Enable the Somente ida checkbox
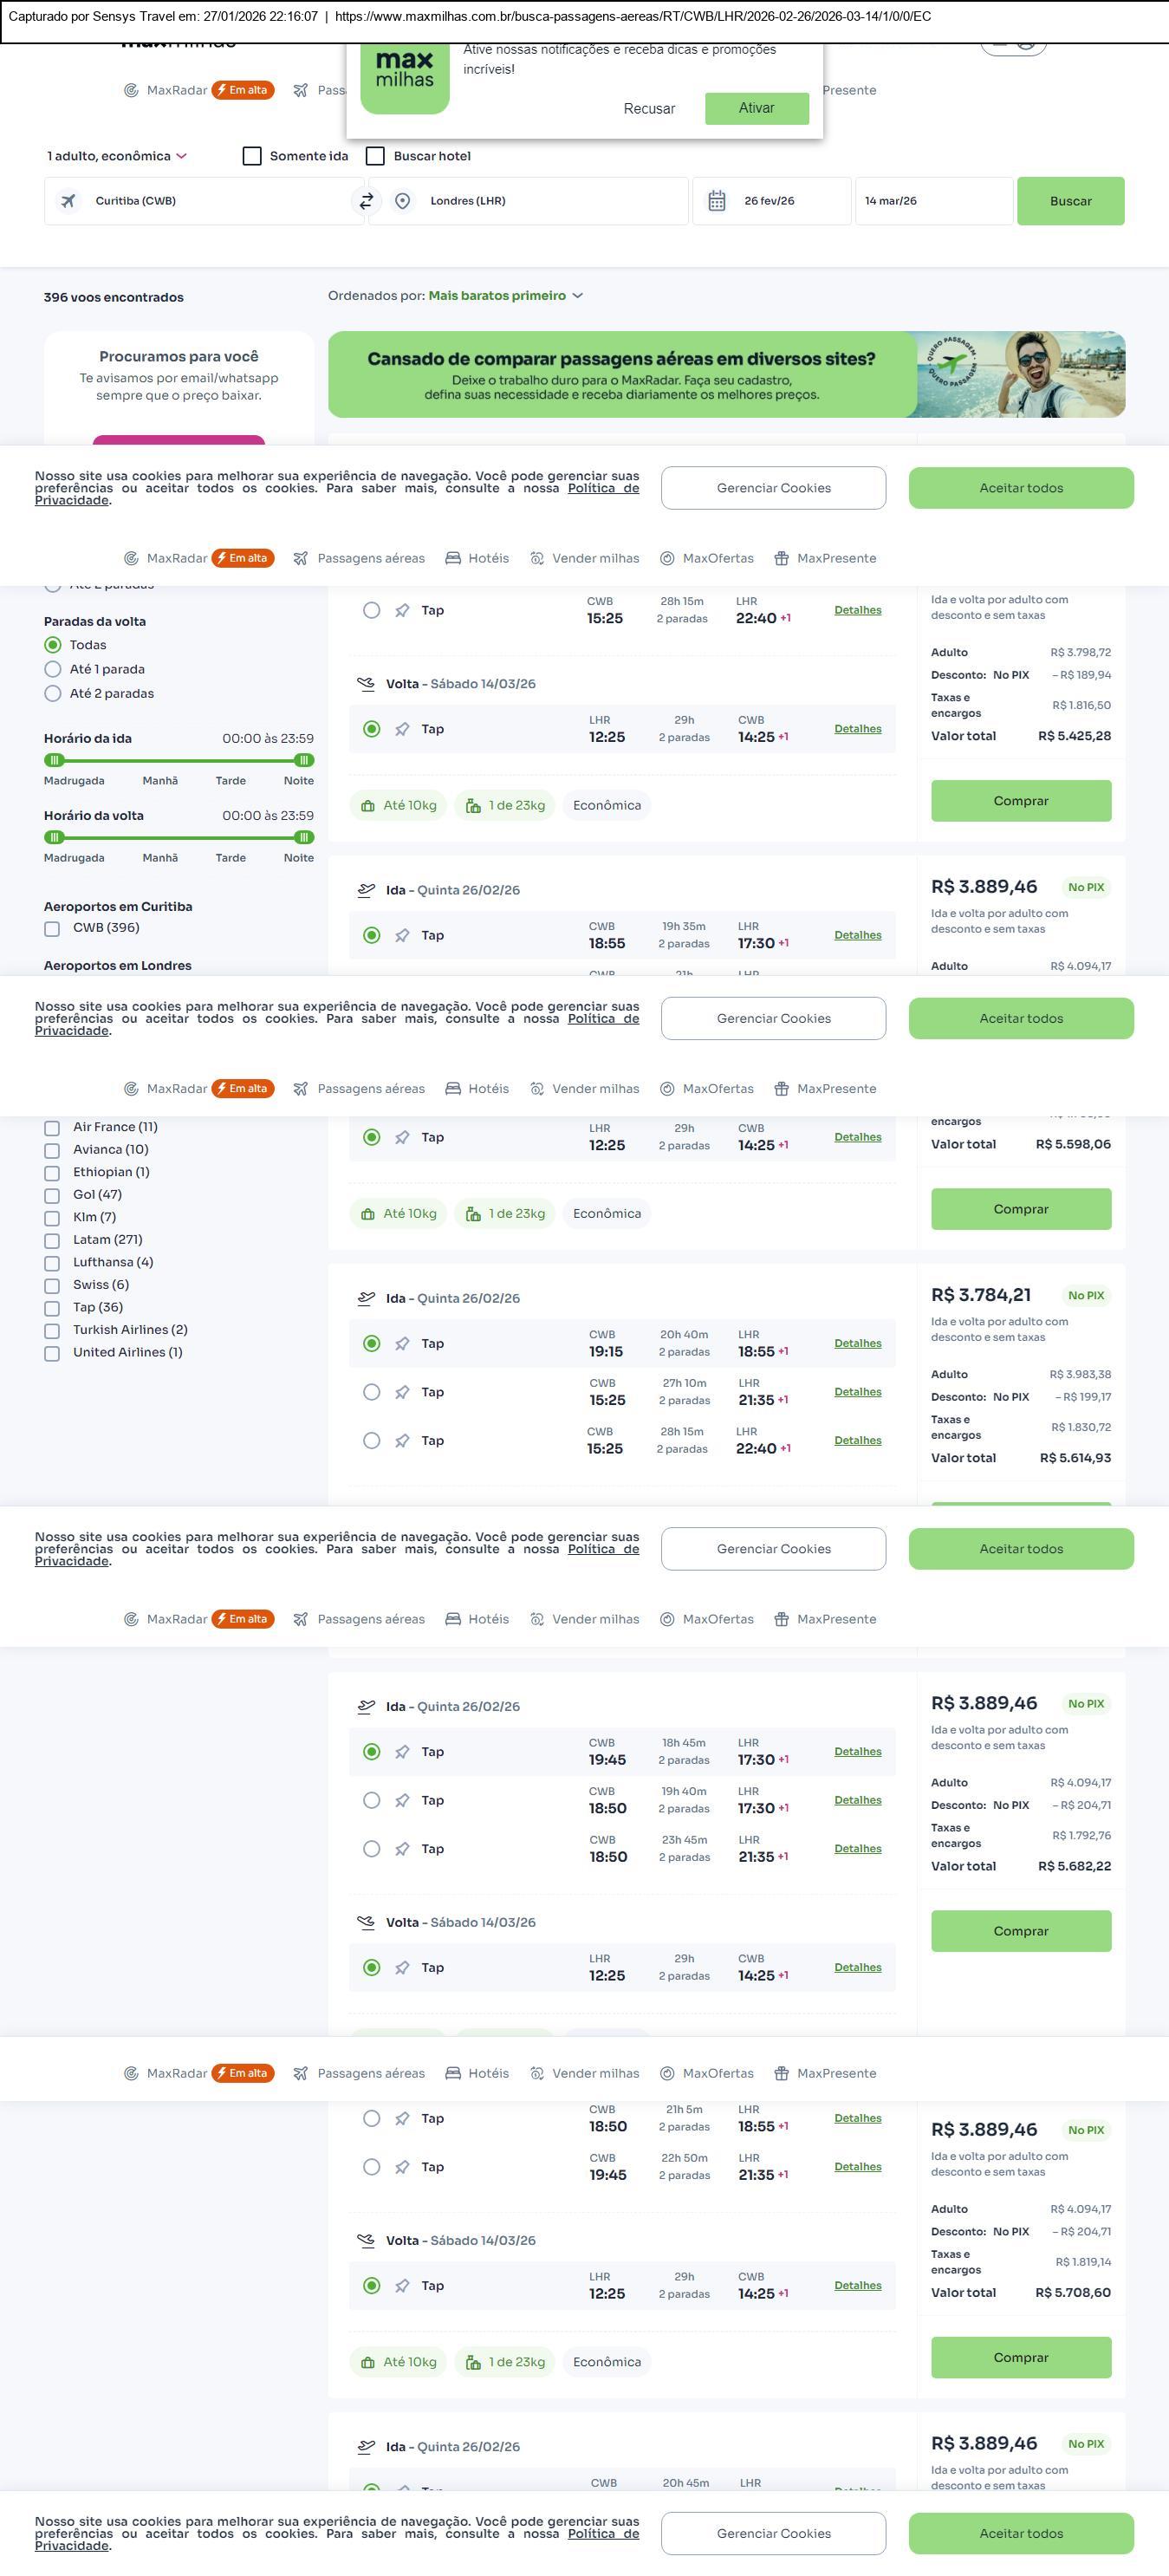 tap(252, 156)
